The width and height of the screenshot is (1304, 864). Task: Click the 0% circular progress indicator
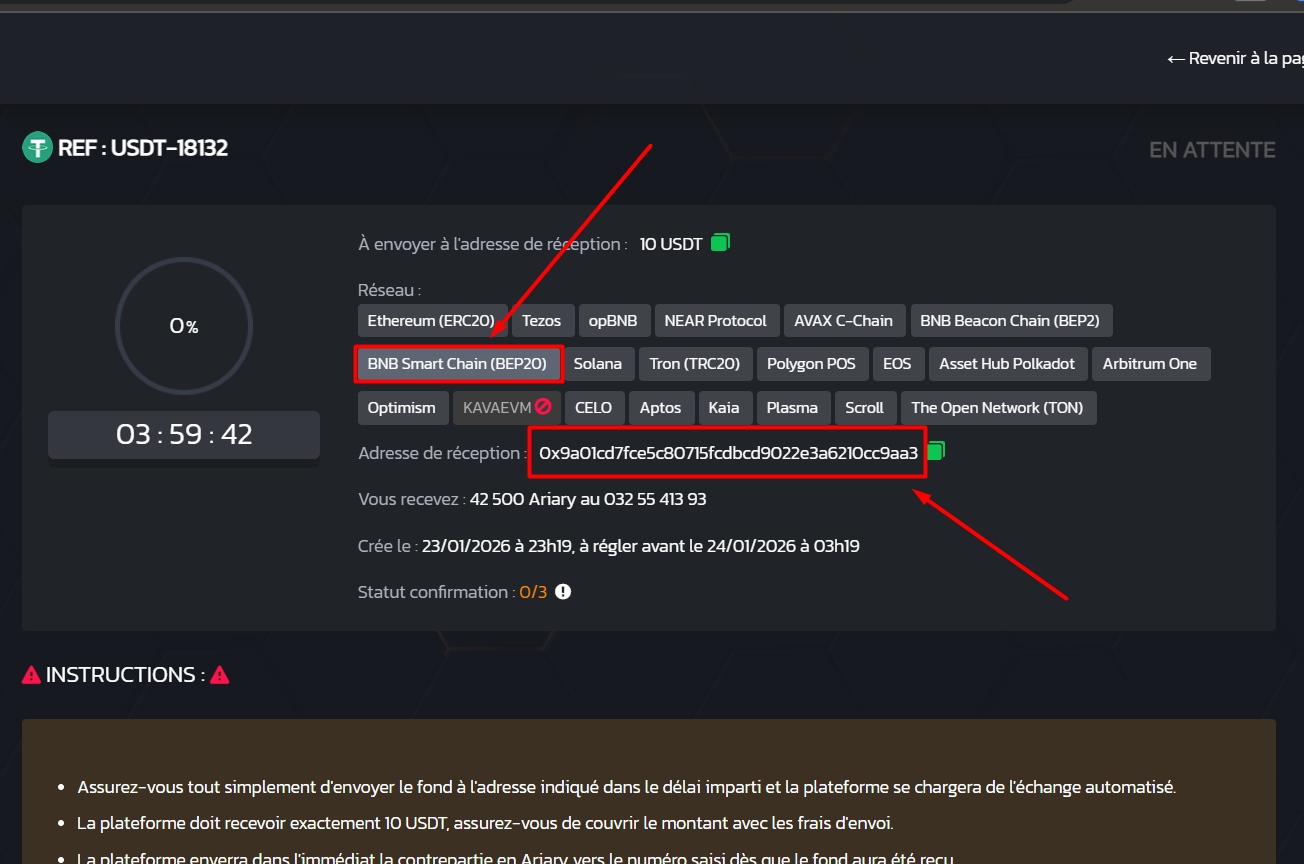pyautogui.click(x=184, y=326)
